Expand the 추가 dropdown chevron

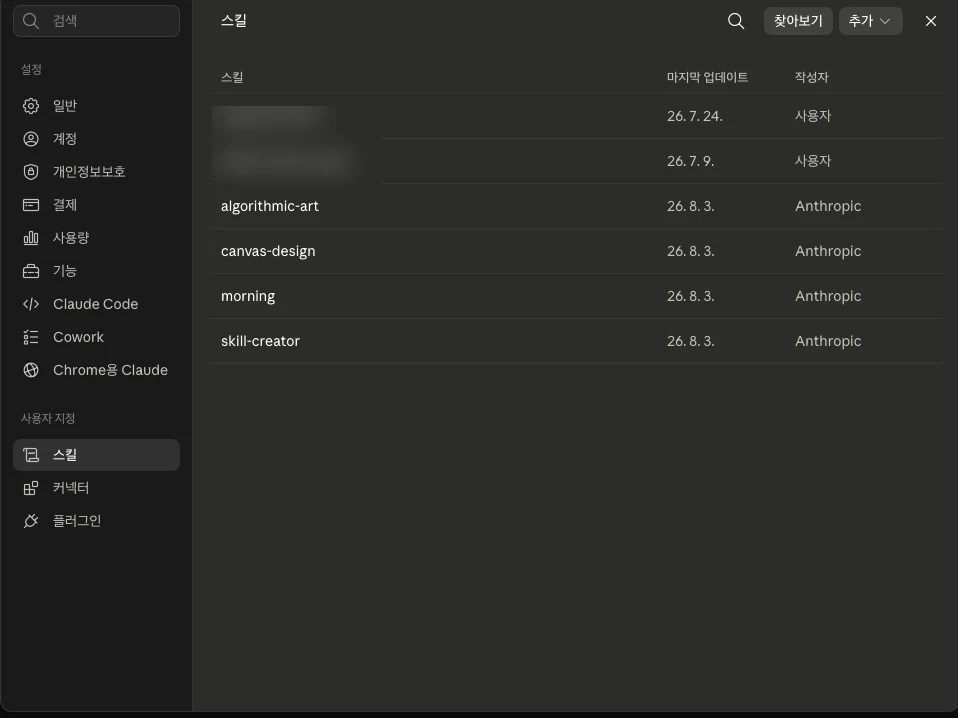885,21
